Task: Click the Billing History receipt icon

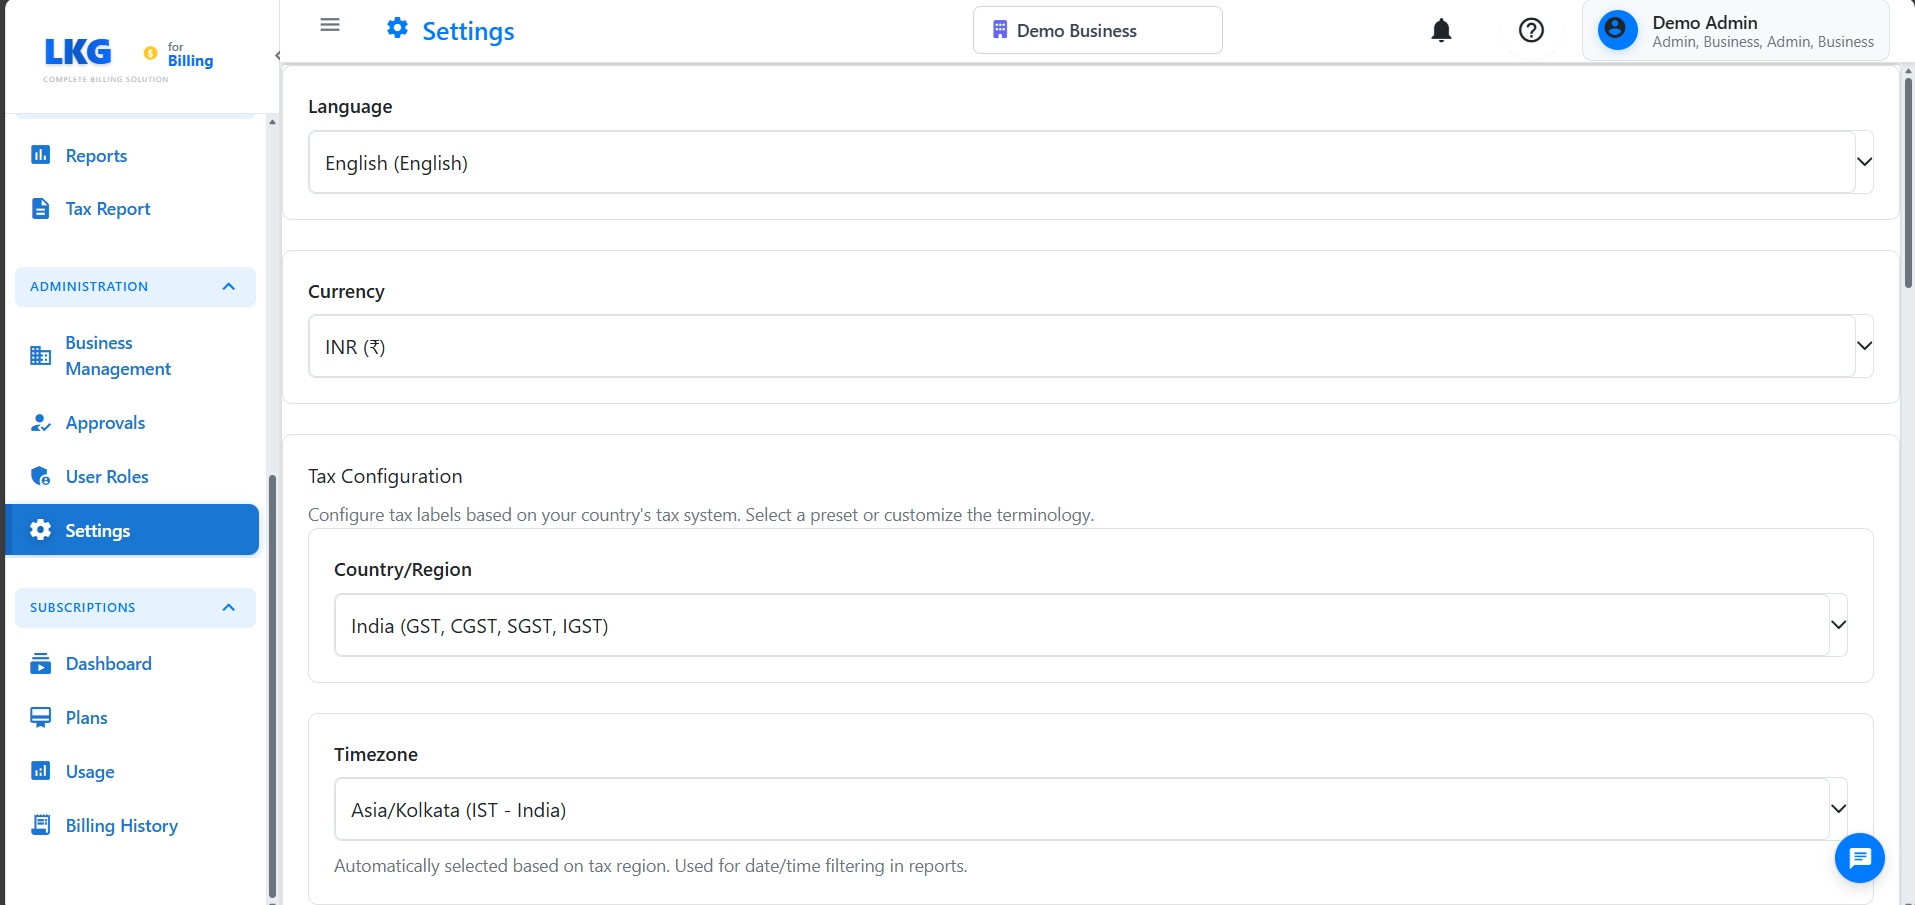Action: coord(41,825)
